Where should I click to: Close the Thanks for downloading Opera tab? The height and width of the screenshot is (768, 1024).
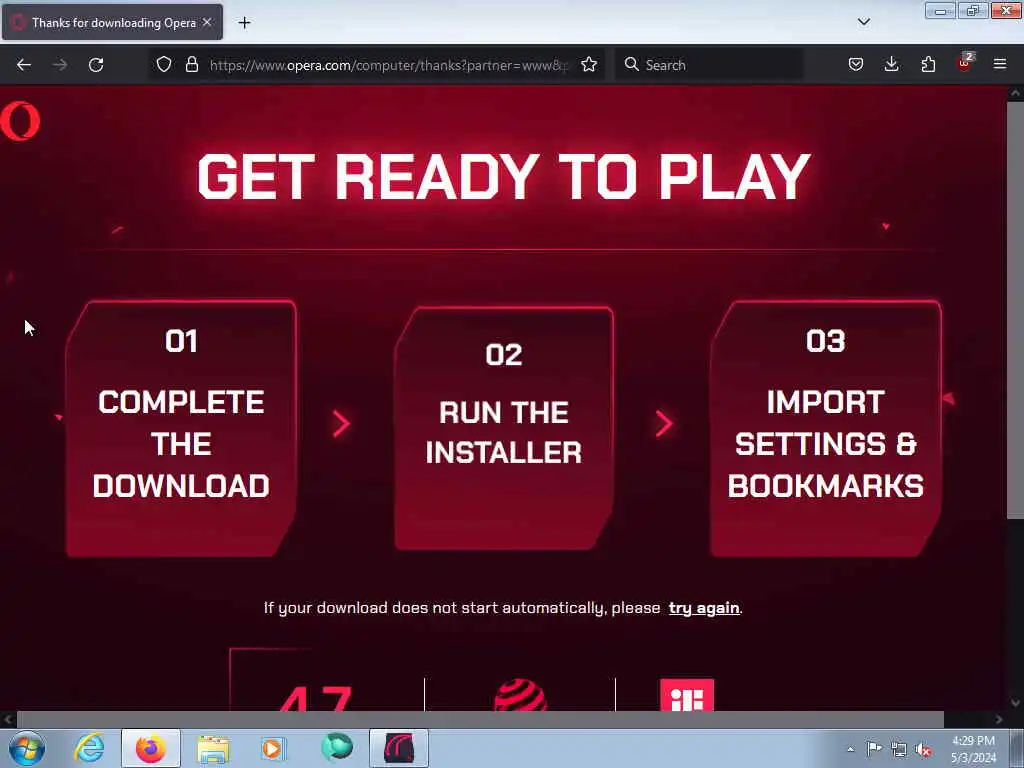pos(207,22)
